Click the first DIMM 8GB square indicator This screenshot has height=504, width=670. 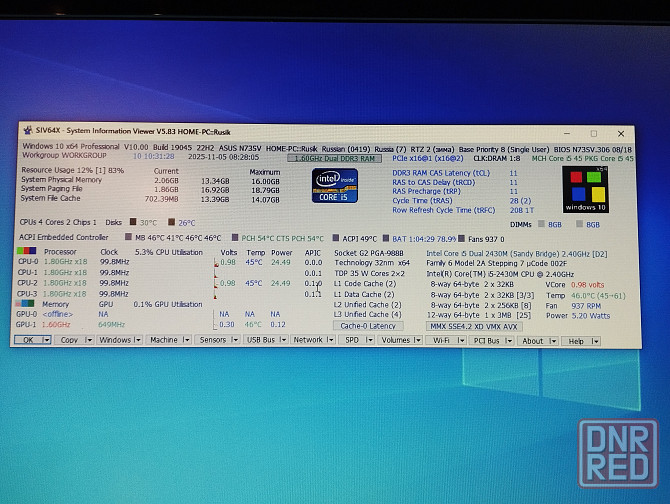543,225
